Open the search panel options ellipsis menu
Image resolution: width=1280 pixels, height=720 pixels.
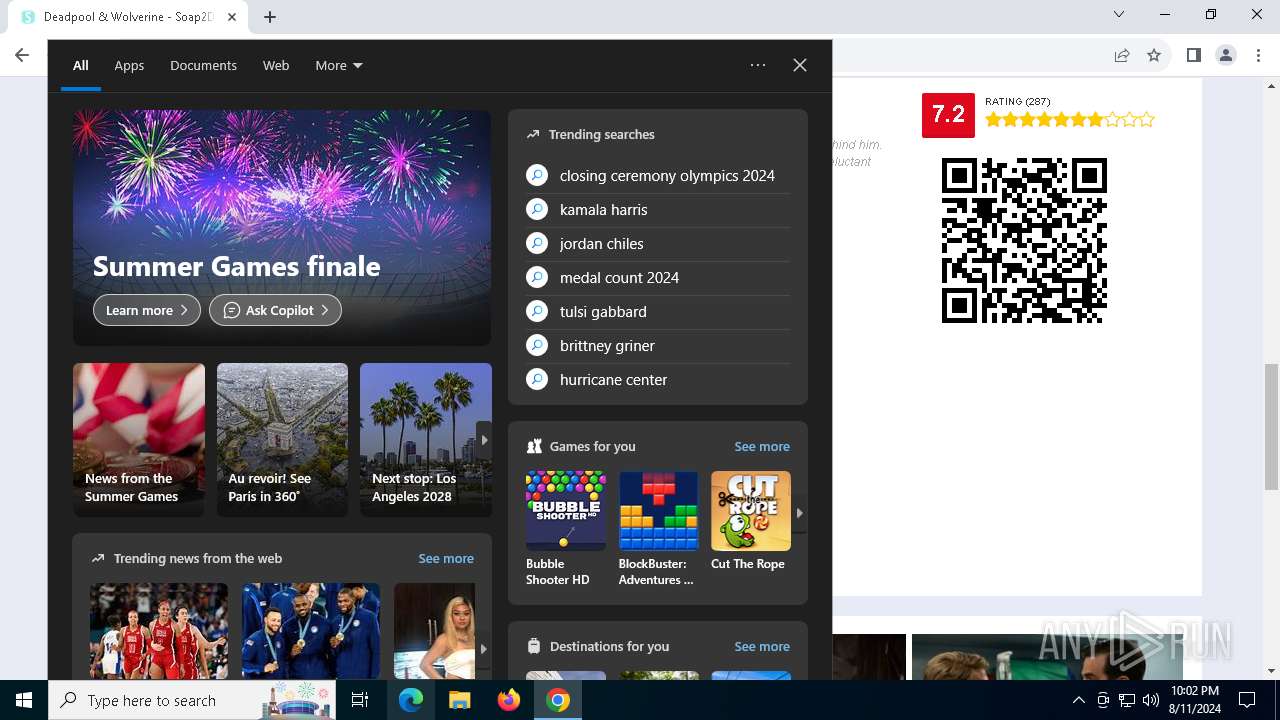click(758, 65)
